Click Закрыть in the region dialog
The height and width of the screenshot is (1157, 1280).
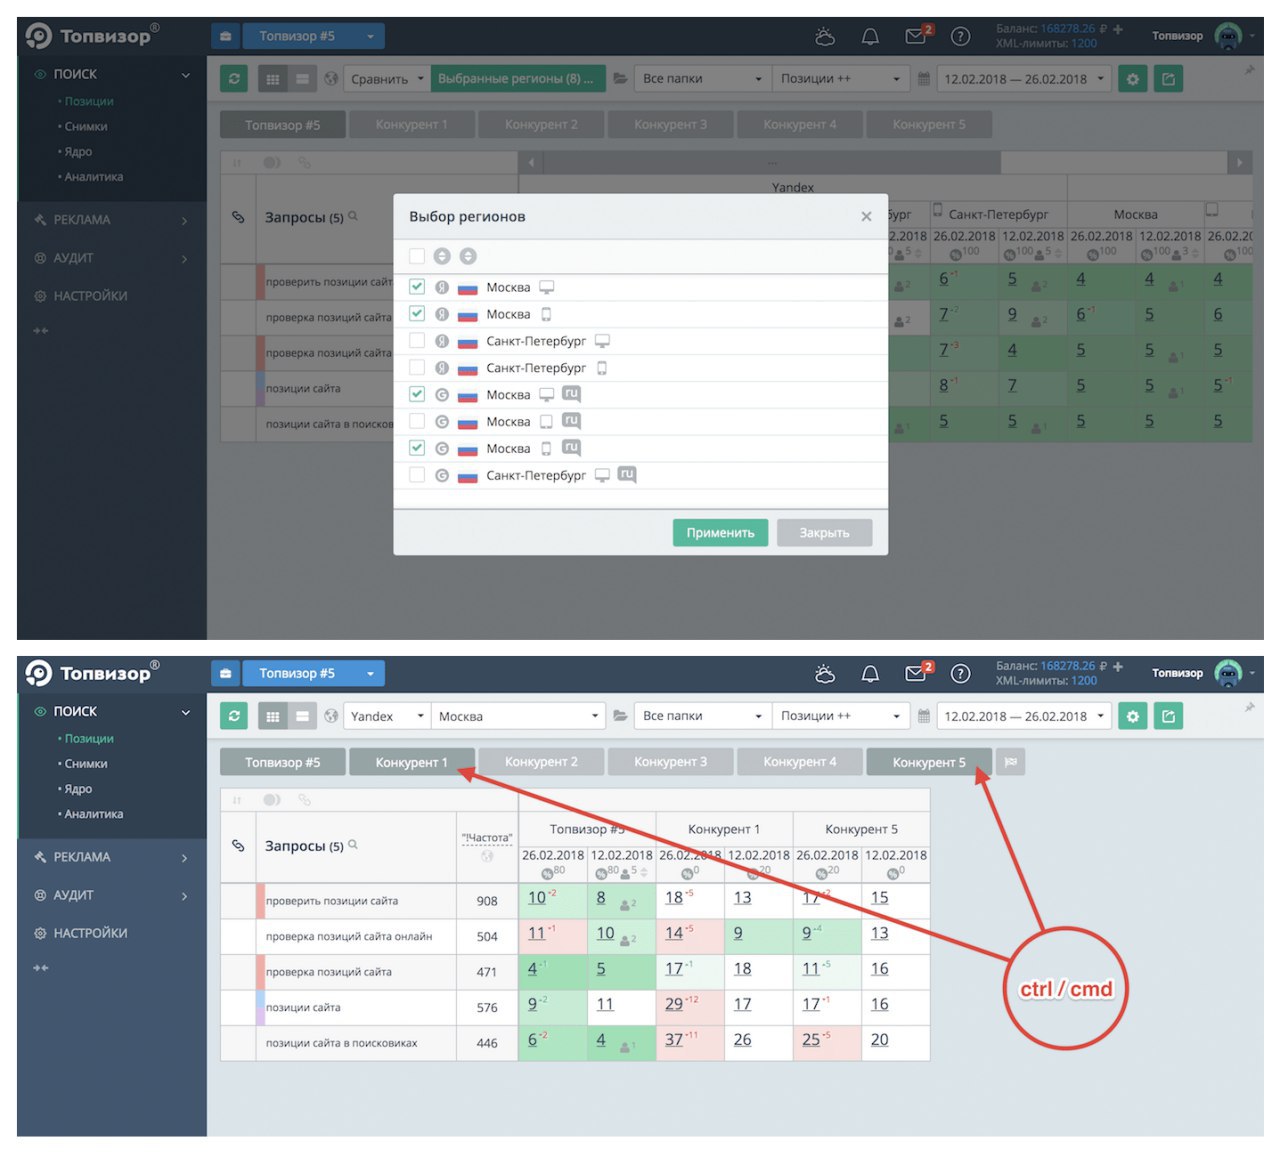(824, 533)
